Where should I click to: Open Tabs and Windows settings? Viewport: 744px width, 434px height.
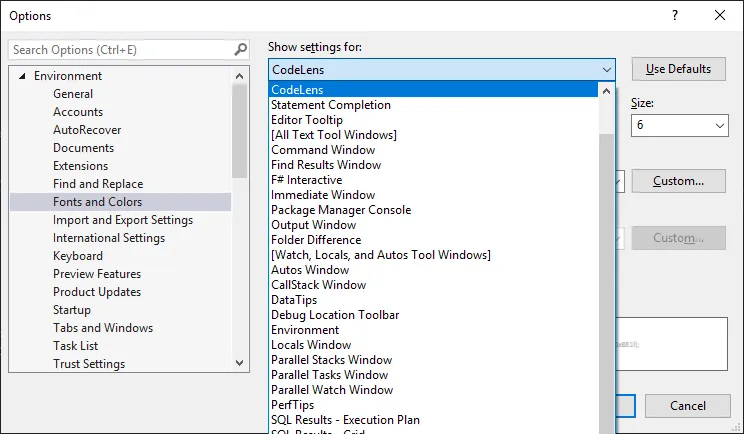click(103, 328)
